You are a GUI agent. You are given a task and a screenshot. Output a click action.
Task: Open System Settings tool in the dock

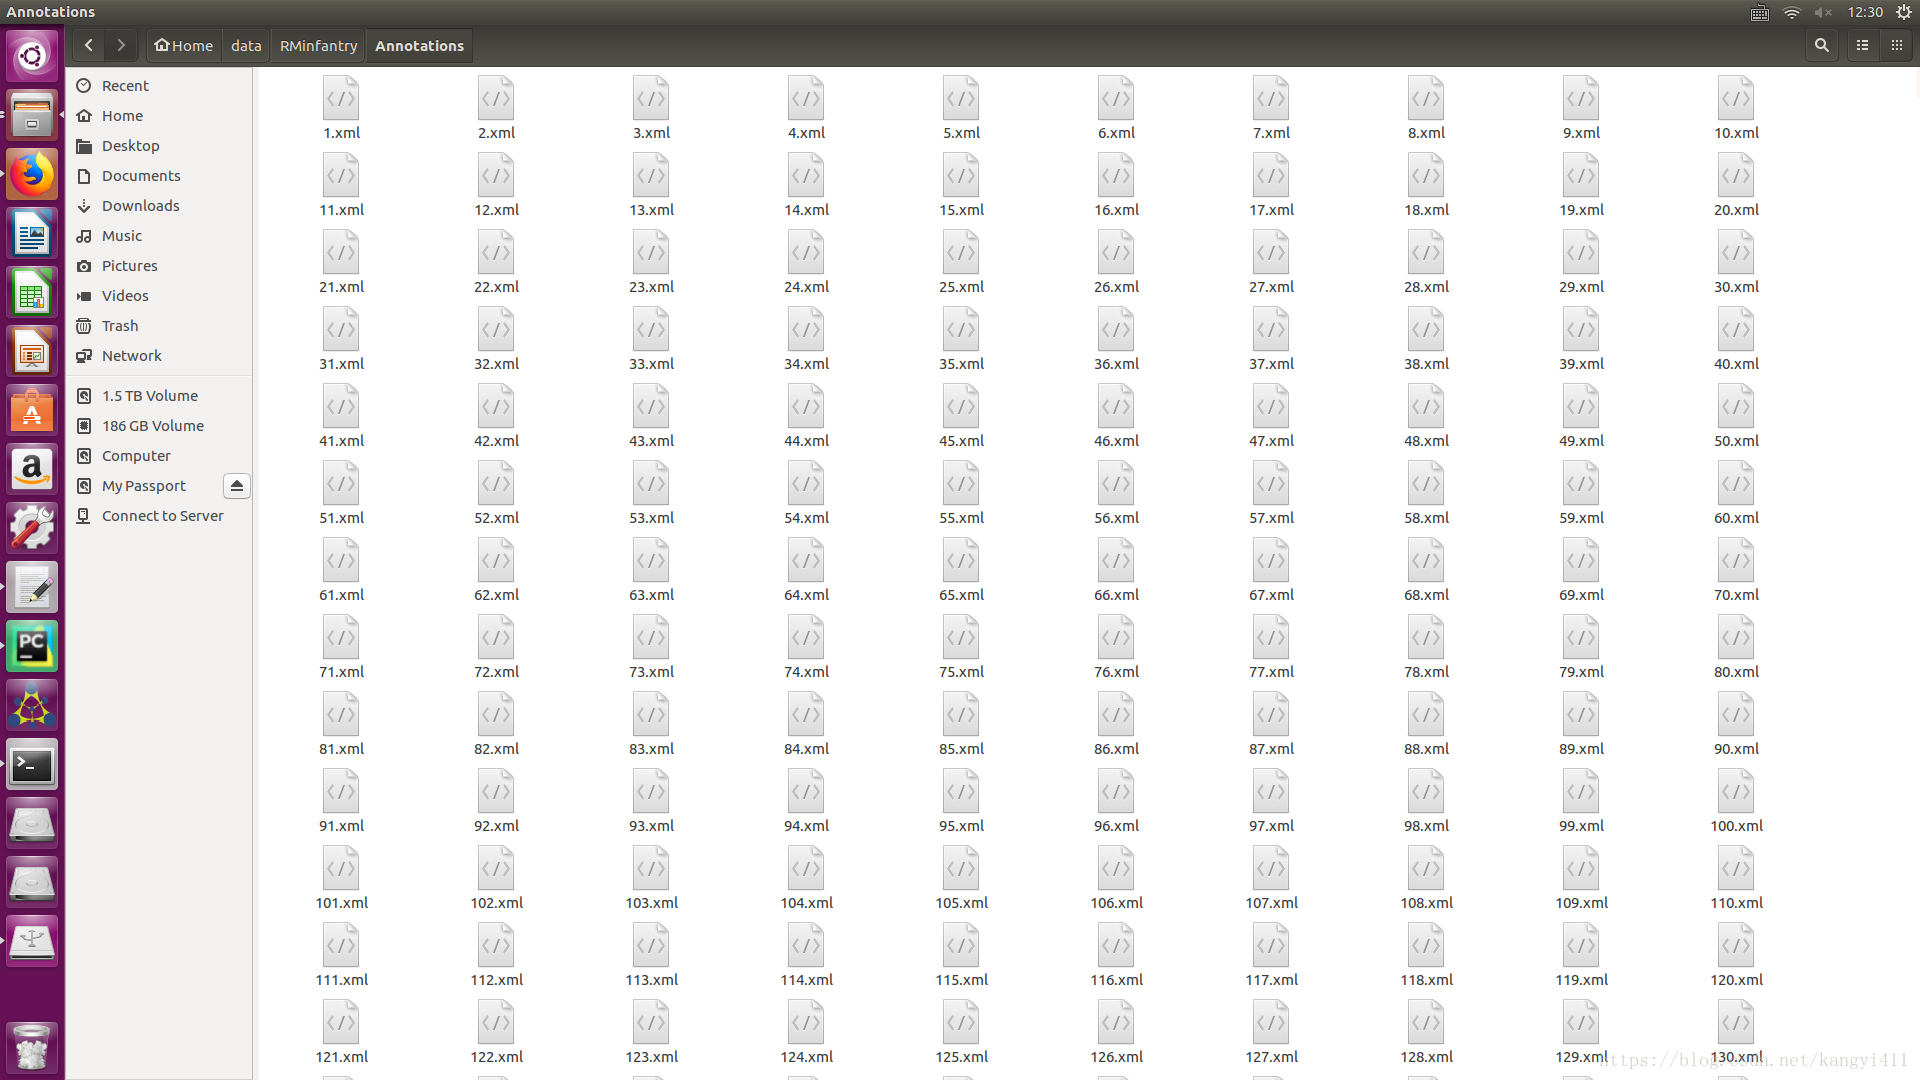[32, 529]
